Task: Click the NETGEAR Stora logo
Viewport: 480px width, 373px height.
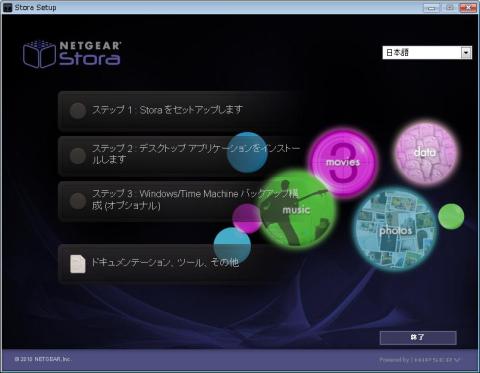Action: [x=72, y=54]
